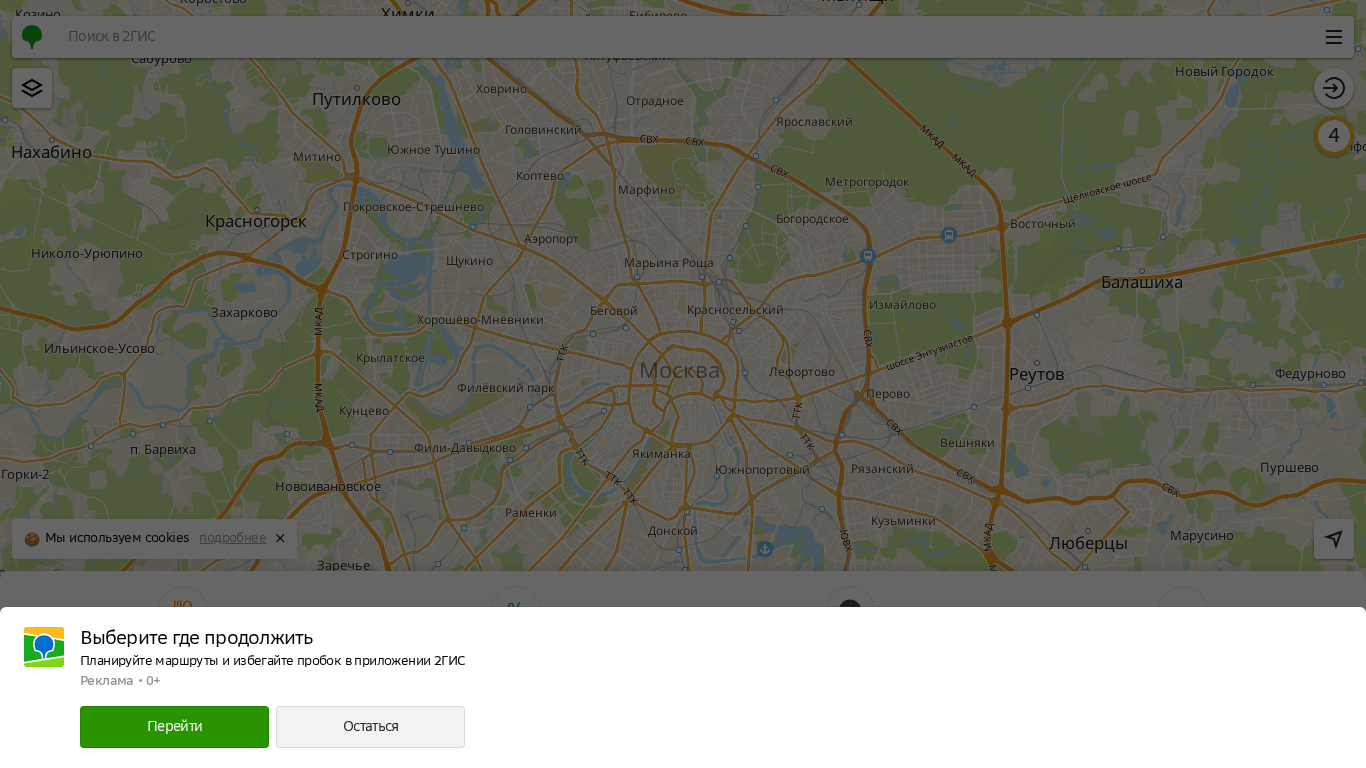Open the hamburger menu in search bar
The height and width of the screenshot is (768, 1366).
coord(1334,37)
